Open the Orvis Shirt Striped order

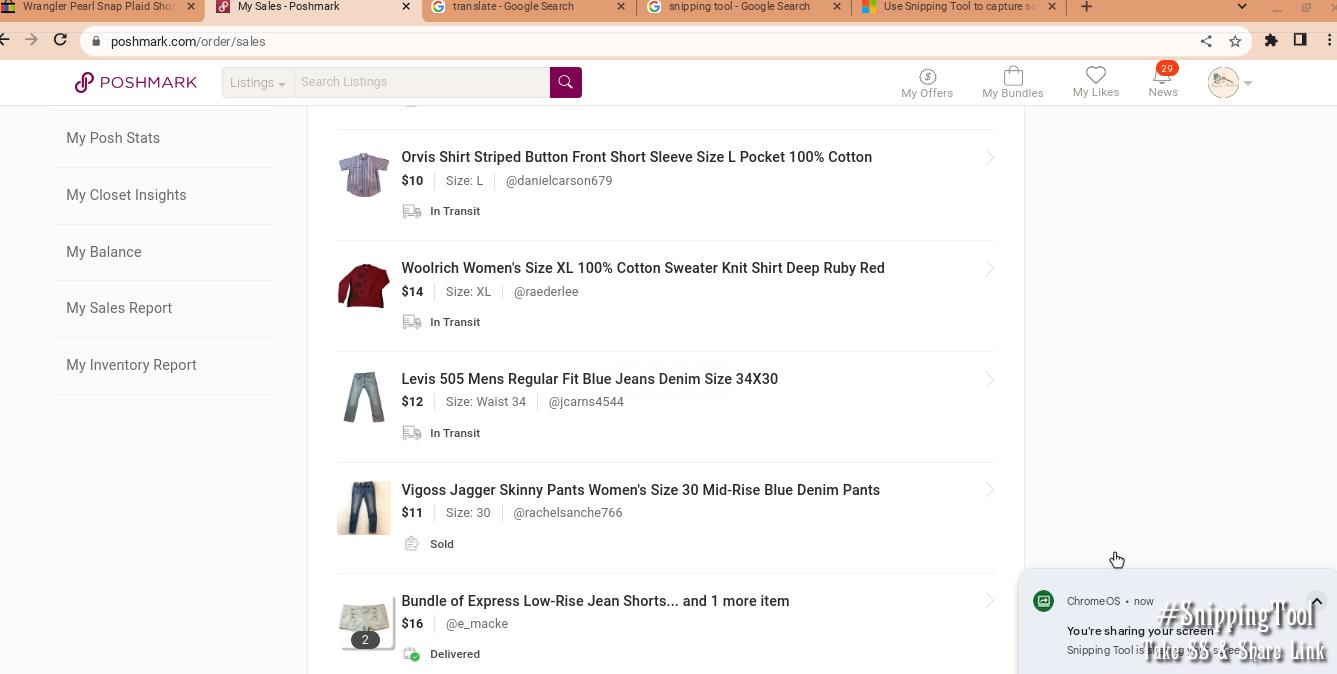(x=636, y=157)
